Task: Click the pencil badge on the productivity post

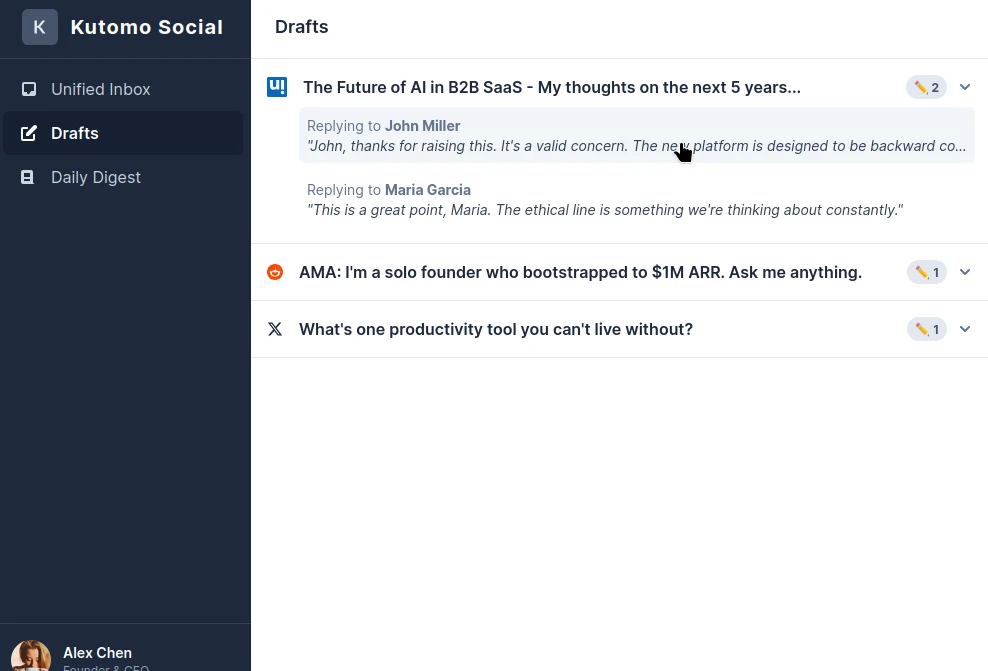Action: 926,329
